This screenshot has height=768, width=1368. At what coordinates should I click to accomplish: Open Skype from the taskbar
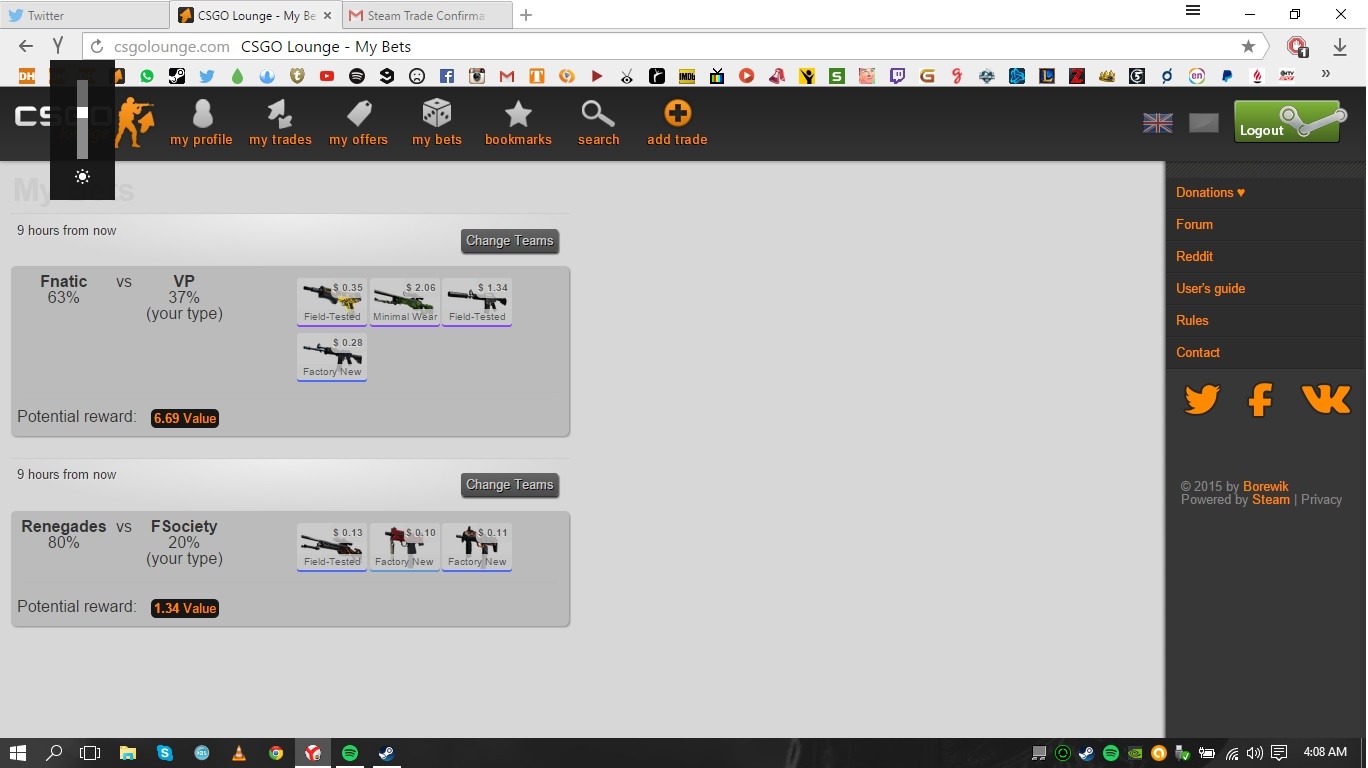coord(165,753)
